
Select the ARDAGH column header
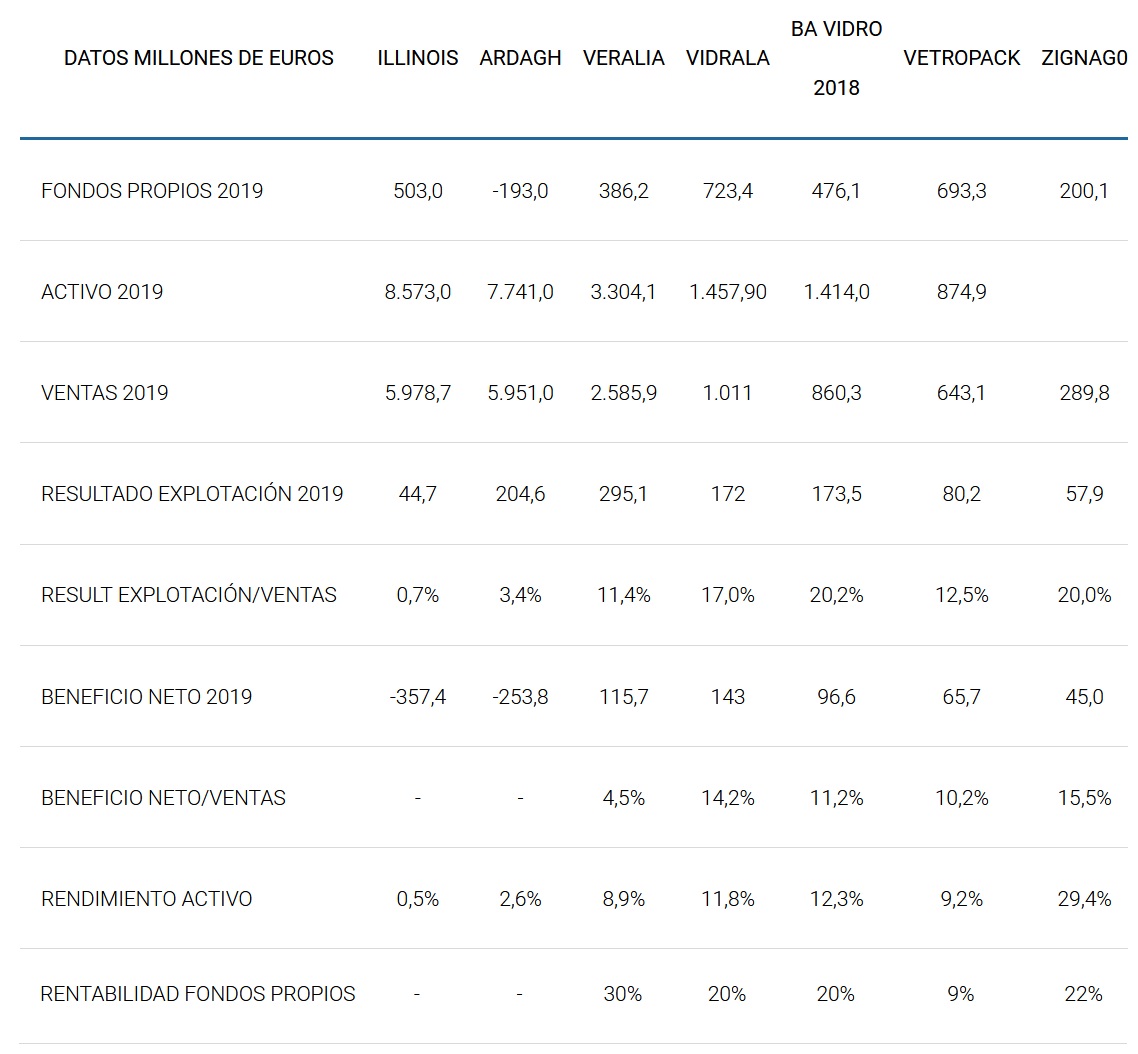click(520, 58)
